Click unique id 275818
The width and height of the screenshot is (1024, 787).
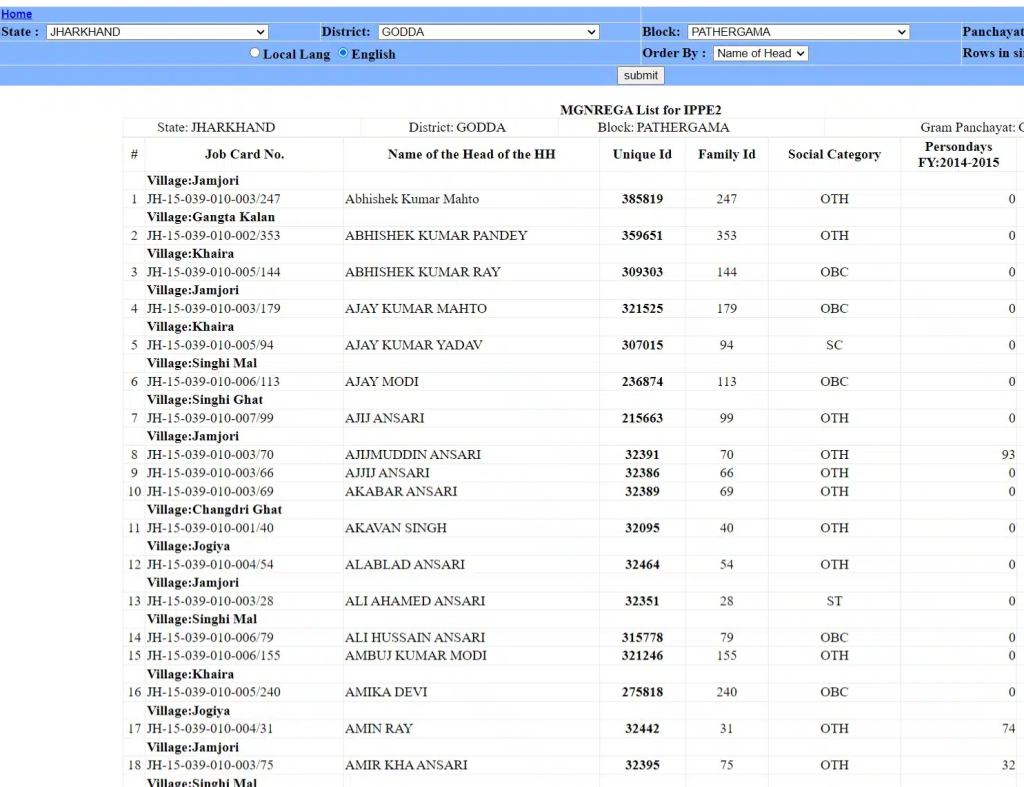642,692
